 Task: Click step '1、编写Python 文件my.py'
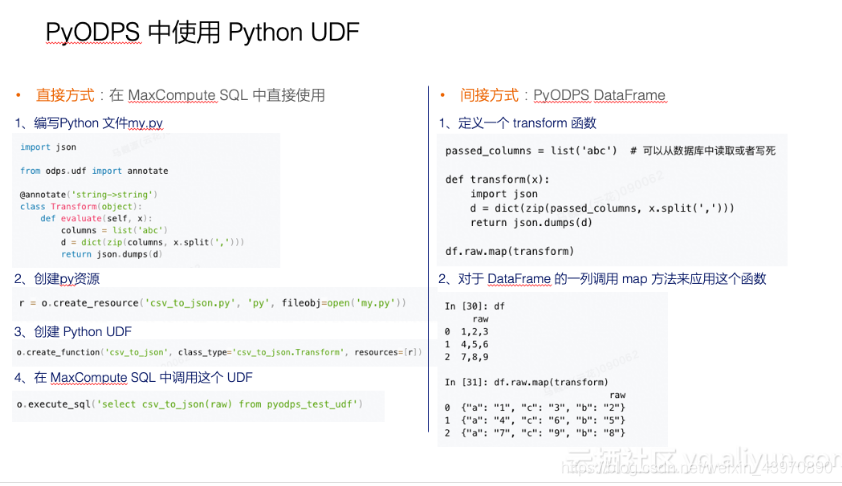(x=89, y=123)
